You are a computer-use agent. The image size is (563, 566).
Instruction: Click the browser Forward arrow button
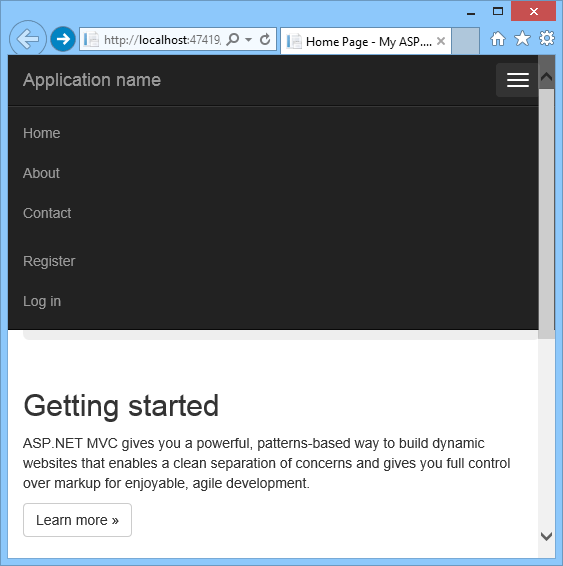tap(63, 39)
